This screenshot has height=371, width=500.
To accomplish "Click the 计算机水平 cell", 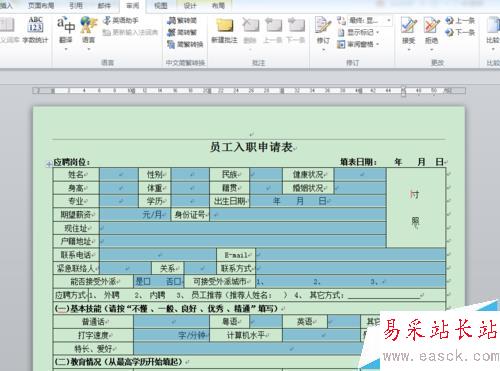I will (246, 335).
